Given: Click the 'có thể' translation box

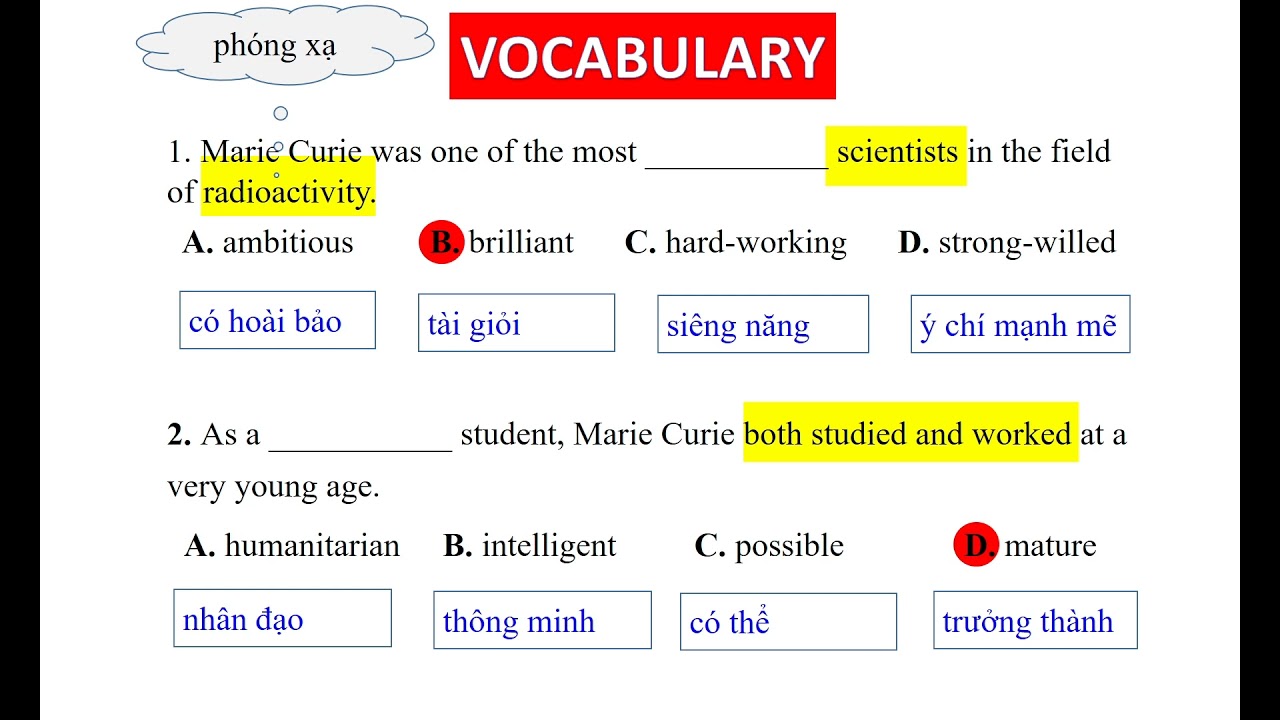Looking at the screenshot, I should pos(788,621).
